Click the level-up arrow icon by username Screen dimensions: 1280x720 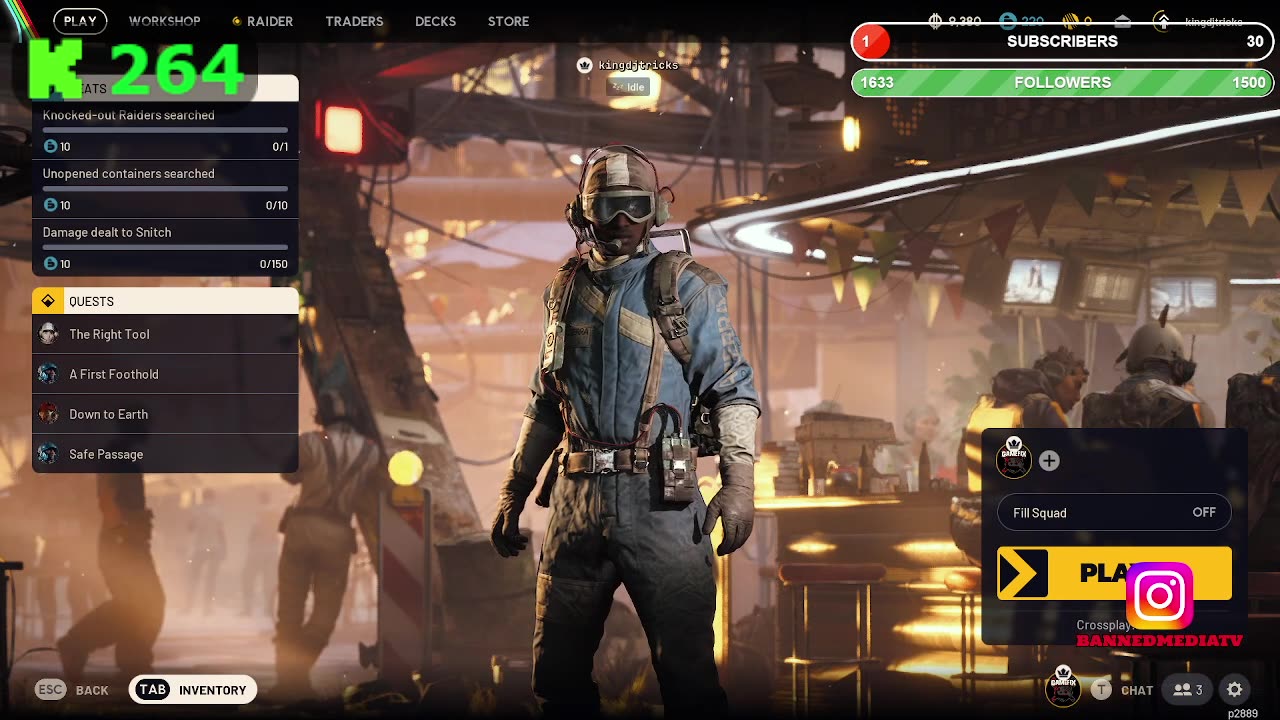1162,21
